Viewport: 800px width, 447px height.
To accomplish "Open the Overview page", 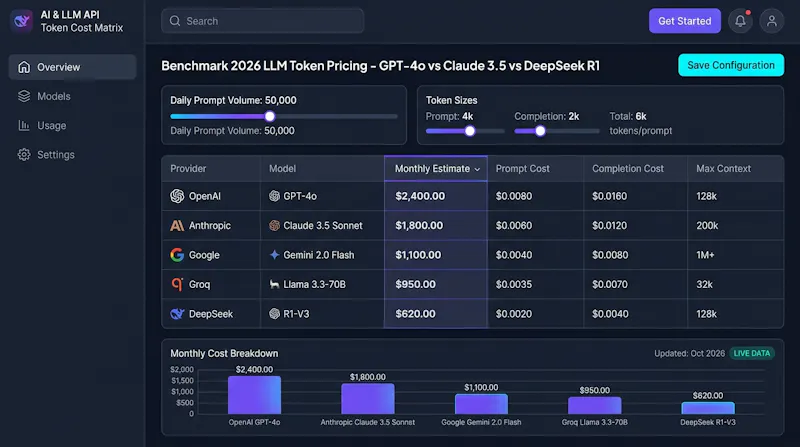I will coord(72,67).
